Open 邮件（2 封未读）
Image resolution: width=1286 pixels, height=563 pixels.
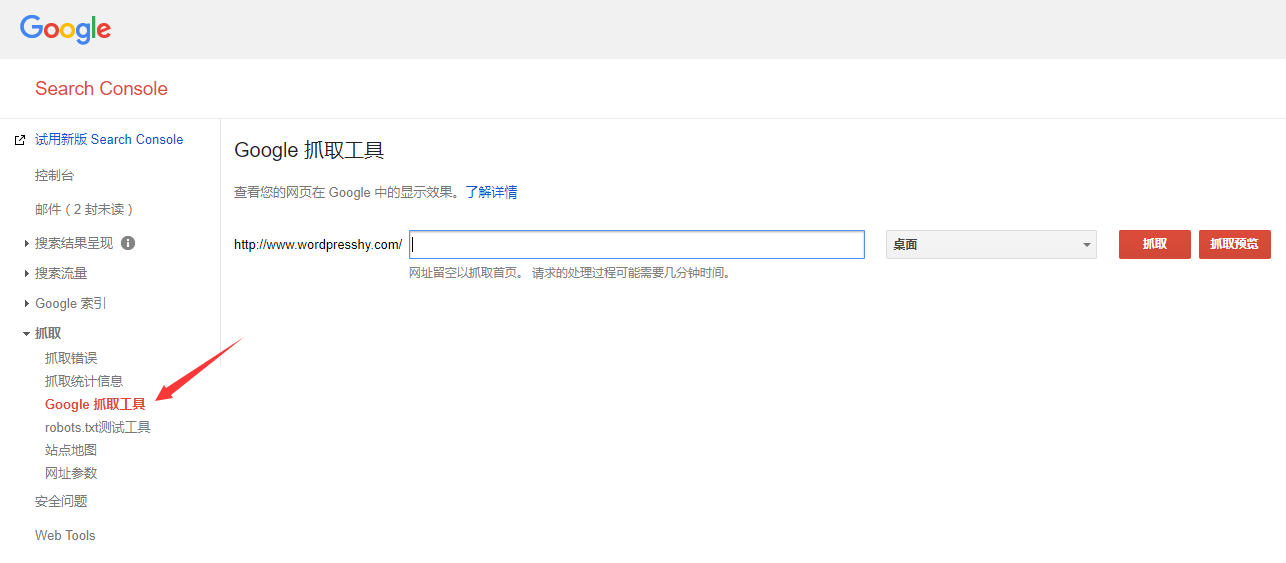point(84,210)
